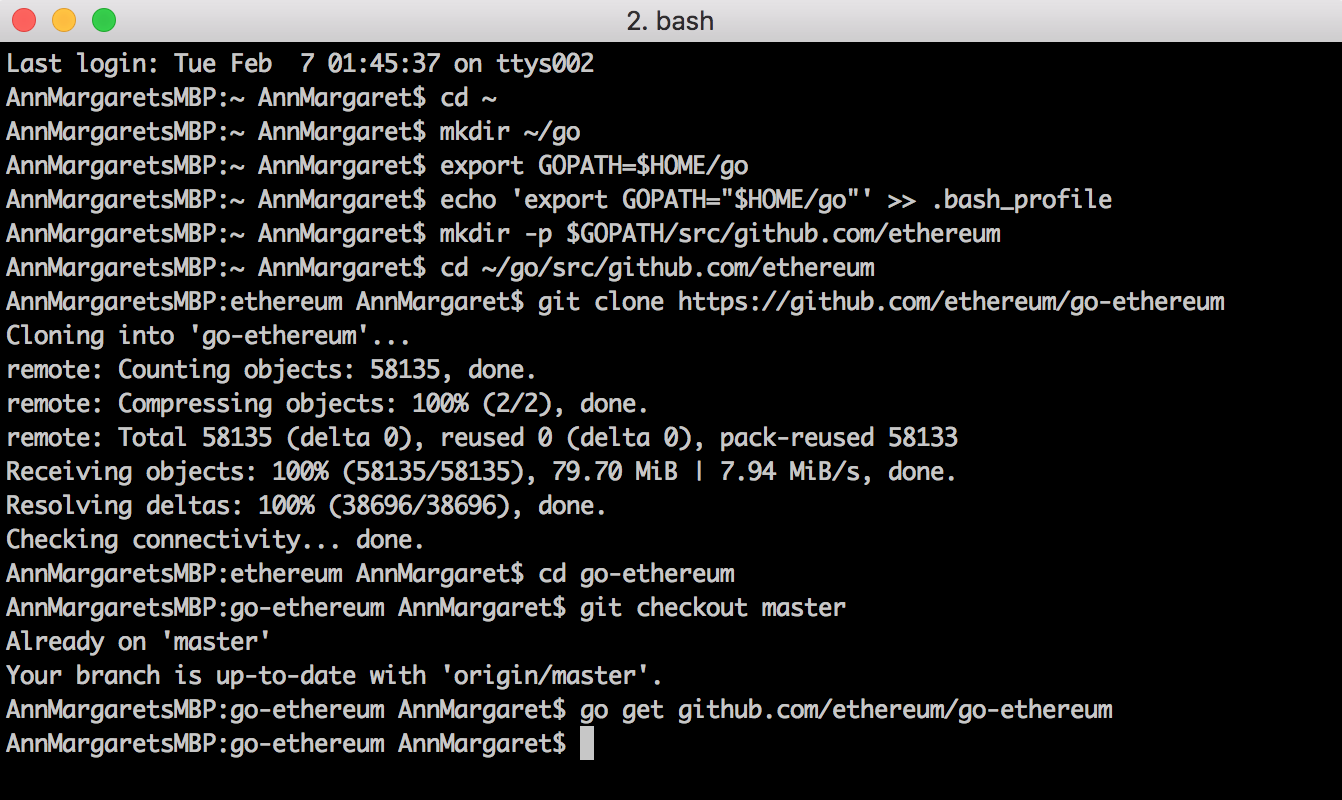Click the 'mkdir ~/go' command text

click(510, 132)
